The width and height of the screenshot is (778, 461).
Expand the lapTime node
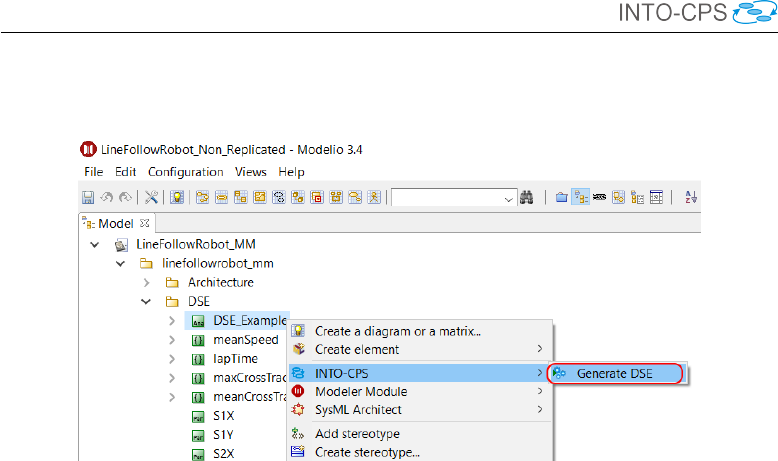click(172, 359)
